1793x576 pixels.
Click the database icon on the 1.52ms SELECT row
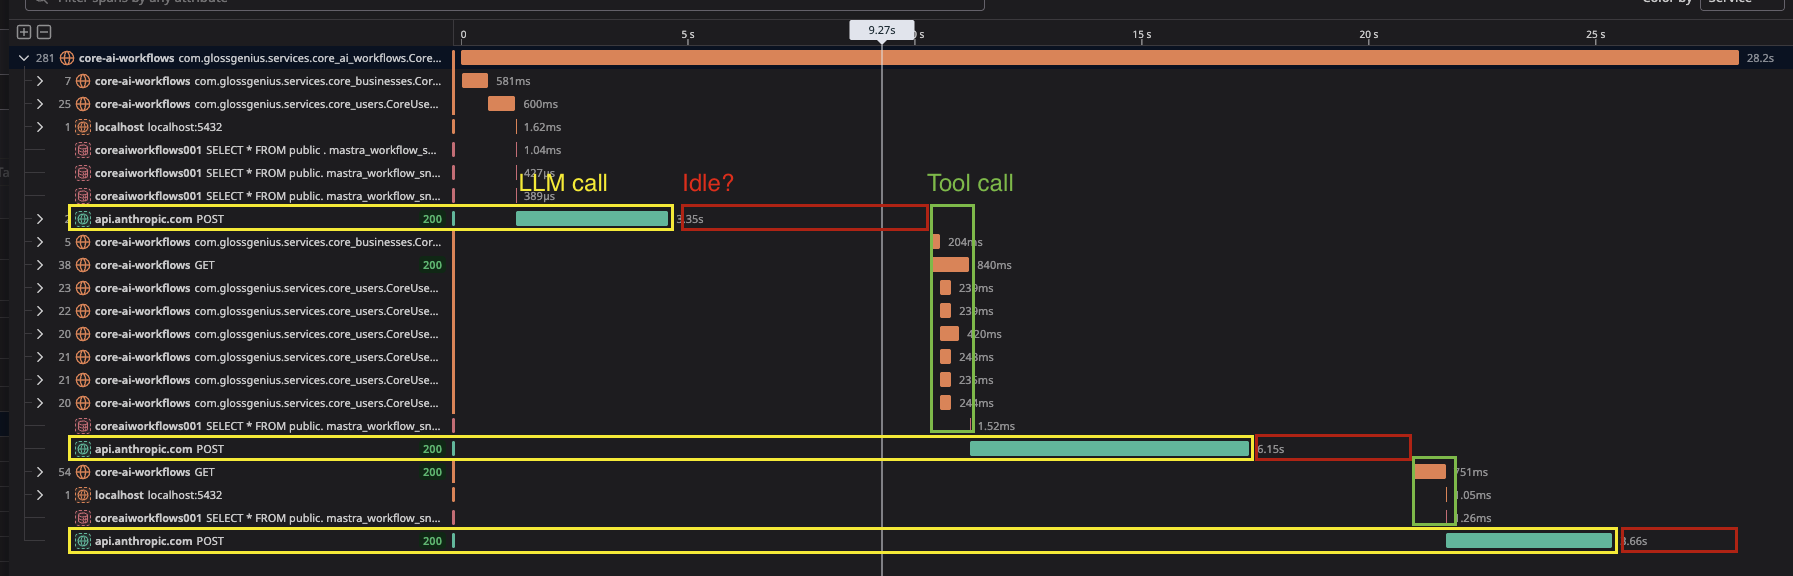(x=83, y=426)
